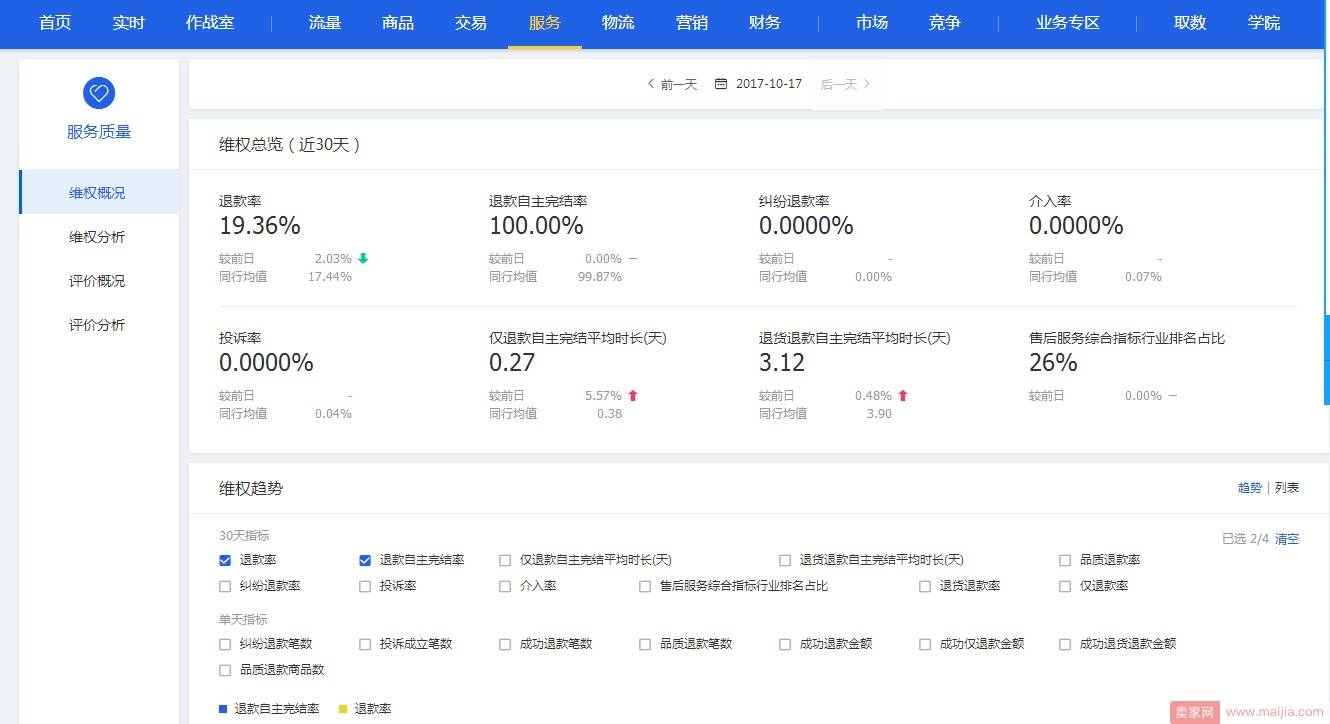Image resolution: width=1330 pixels, height=724 pixels.
Task: Click the 售后服务综合指标行业排名占比 value 26%
Action: coord(1053,363)
